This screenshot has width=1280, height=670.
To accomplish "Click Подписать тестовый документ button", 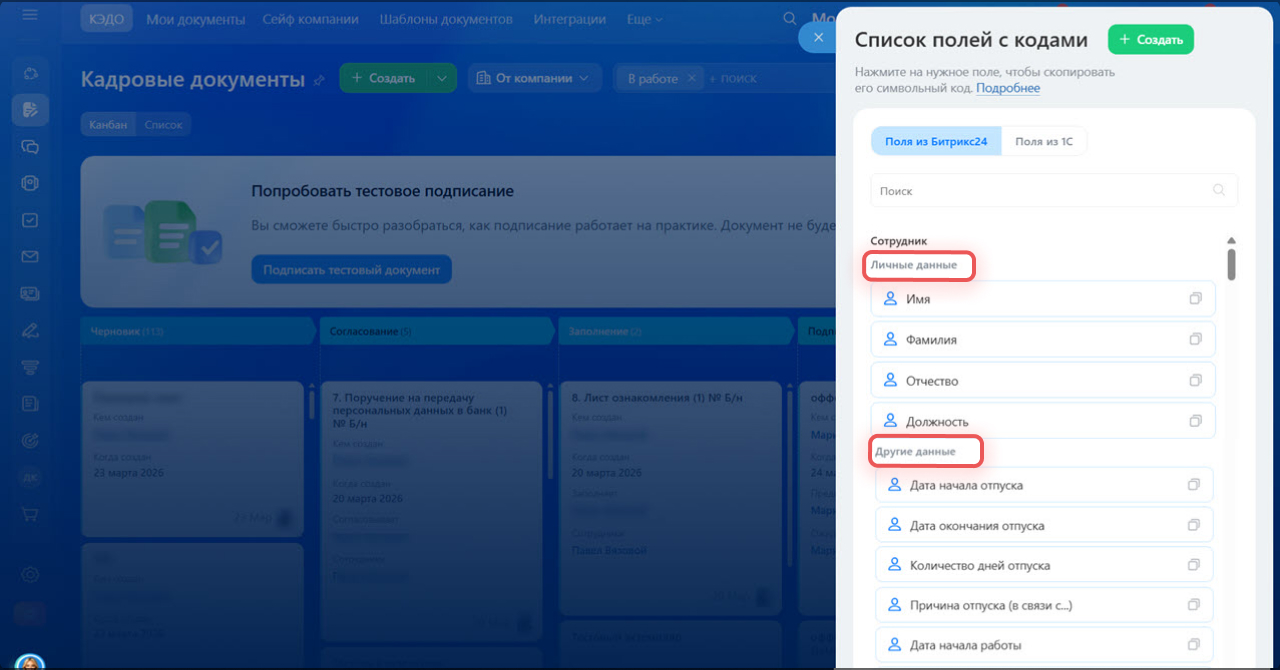I will [x=351, y=270].
